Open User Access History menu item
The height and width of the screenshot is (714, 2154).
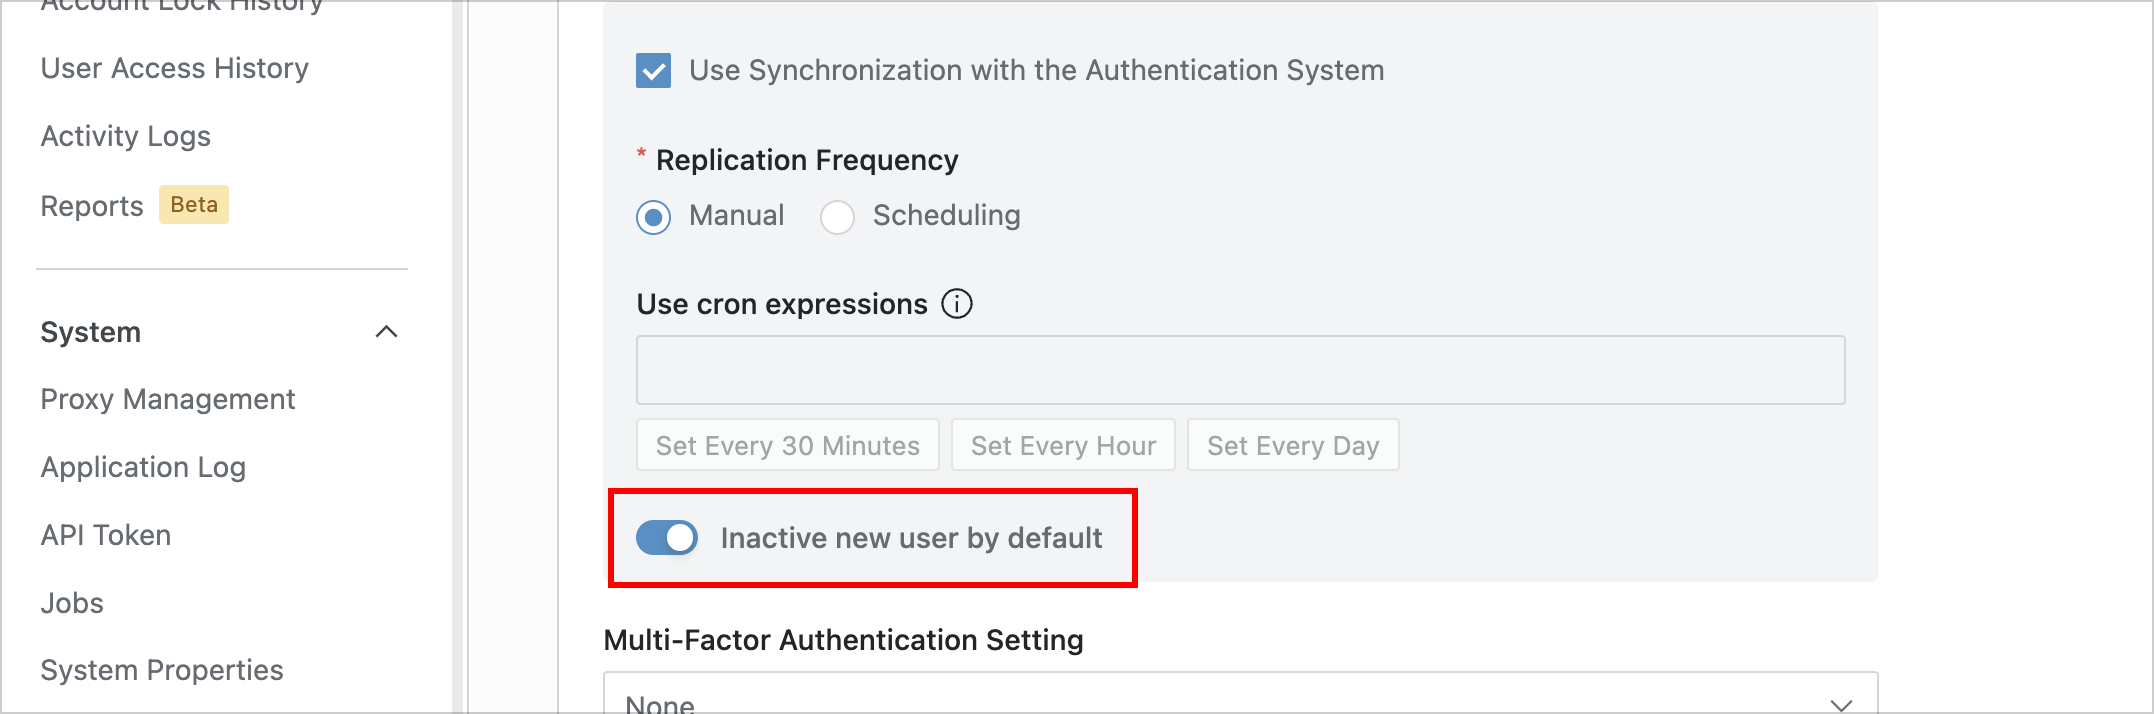tap(175, 68)
